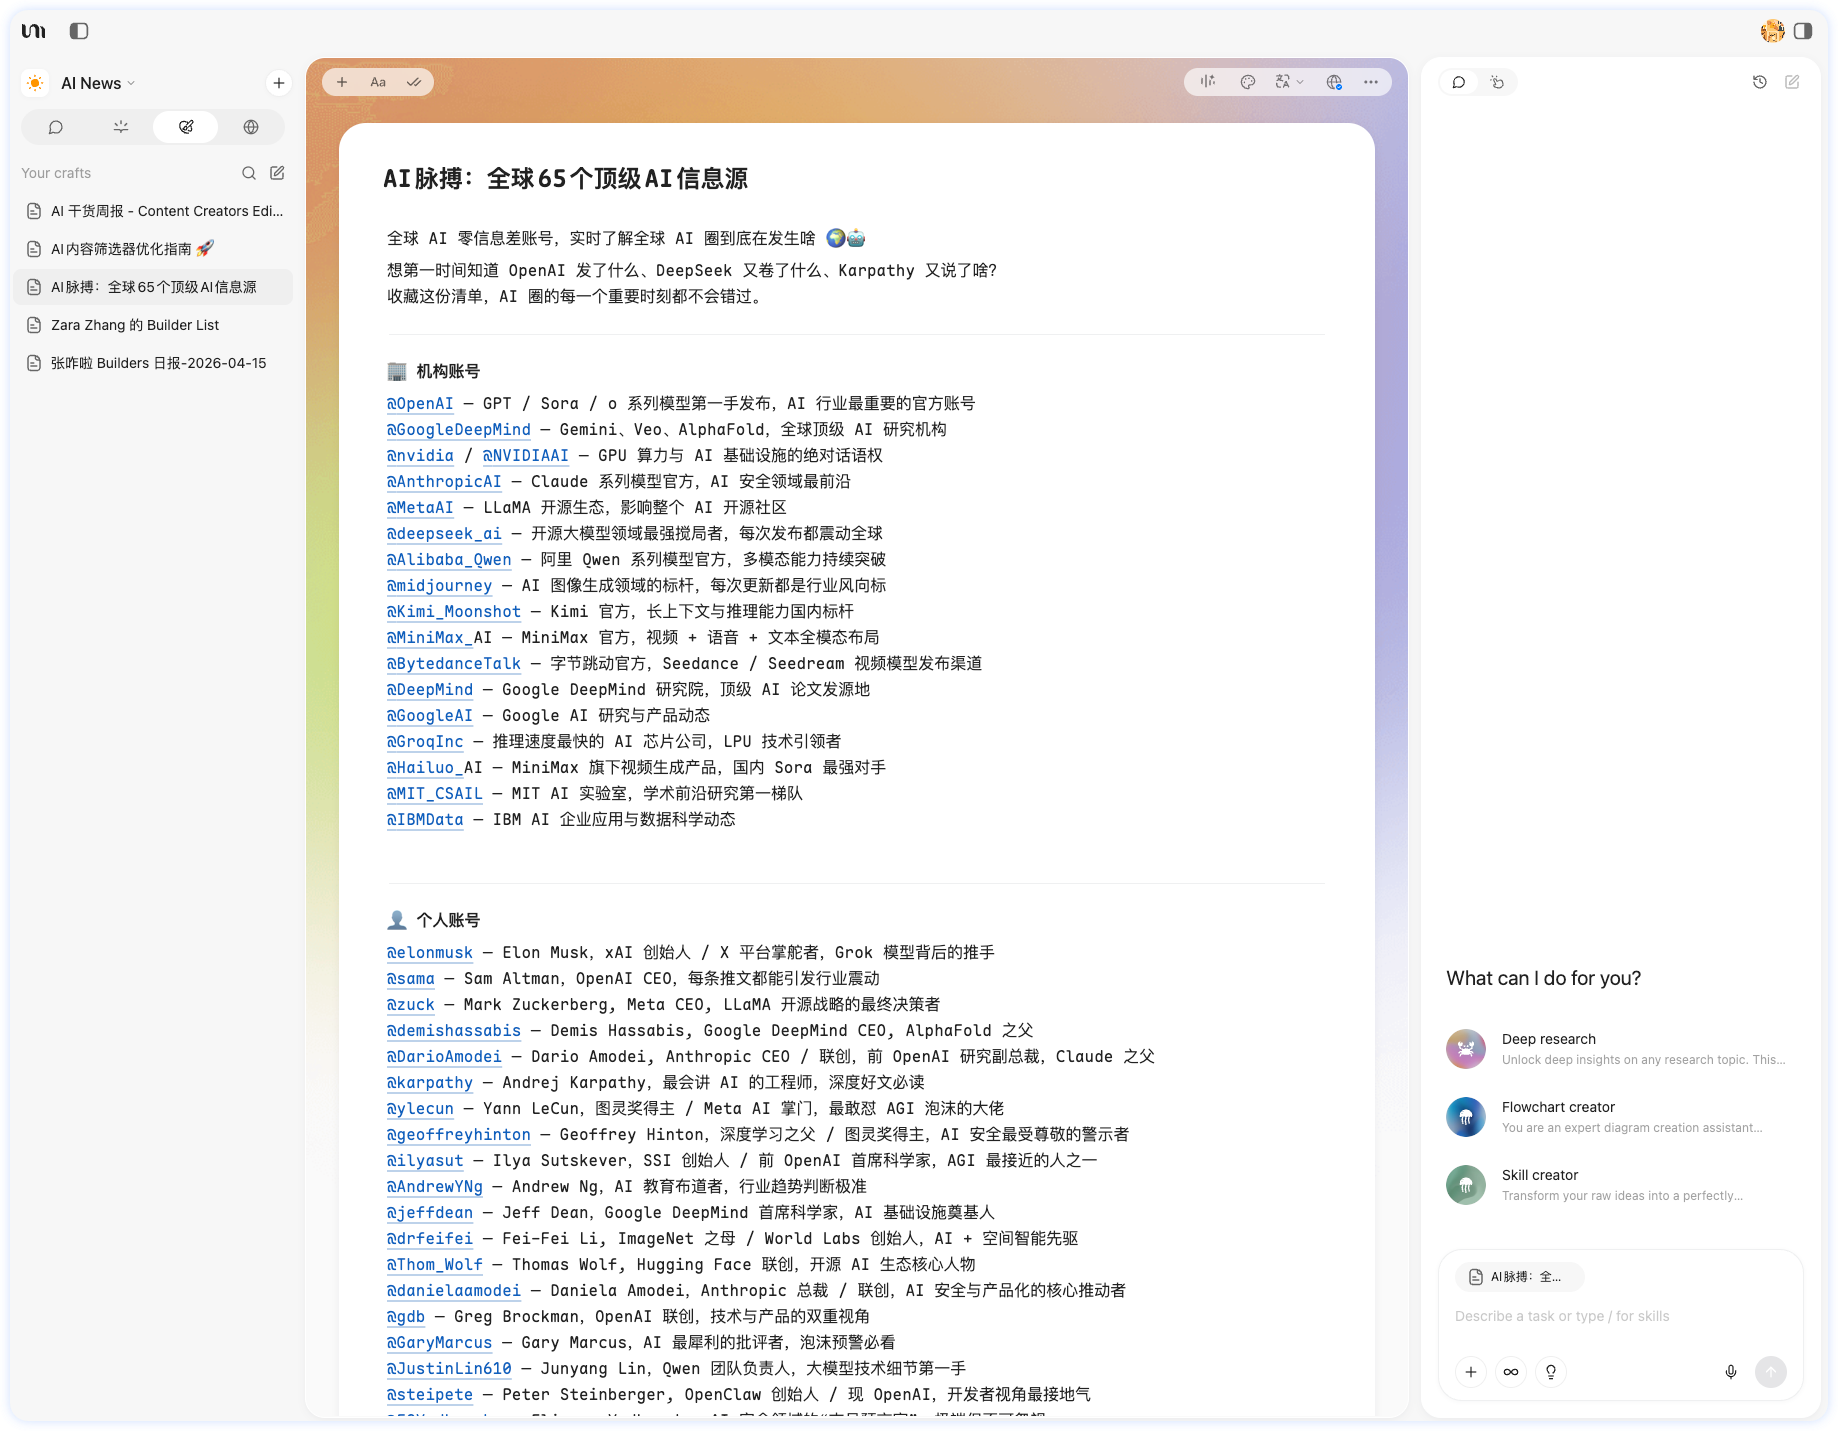The height and width of the screenshot is (1431, 1838).
Task: Open the @OpenAI account link
Action: point(420,404)
